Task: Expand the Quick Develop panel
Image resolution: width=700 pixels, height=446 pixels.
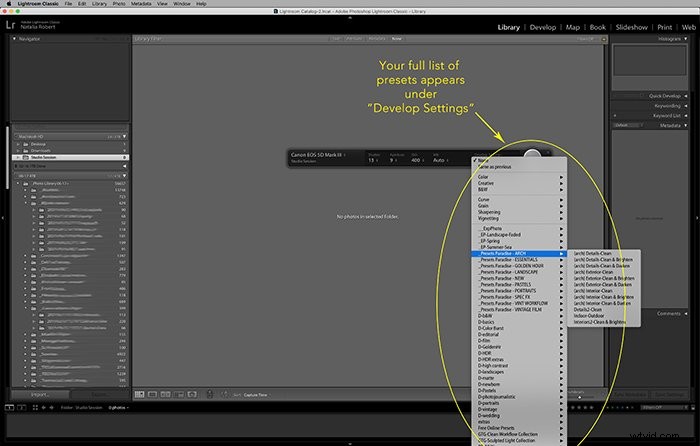Action: point(686,96)
